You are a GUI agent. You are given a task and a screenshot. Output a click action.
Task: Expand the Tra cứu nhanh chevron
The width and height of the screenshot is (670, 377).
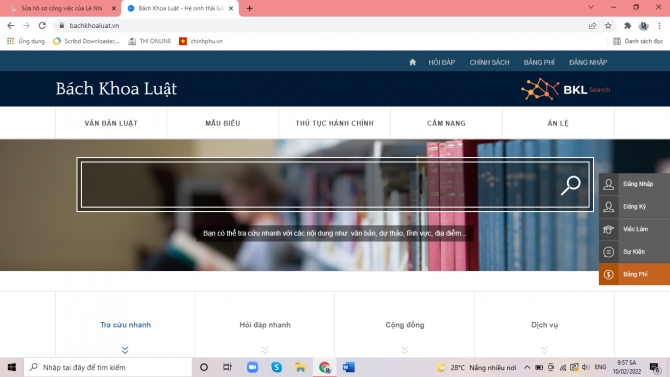(x=125, y=350)
